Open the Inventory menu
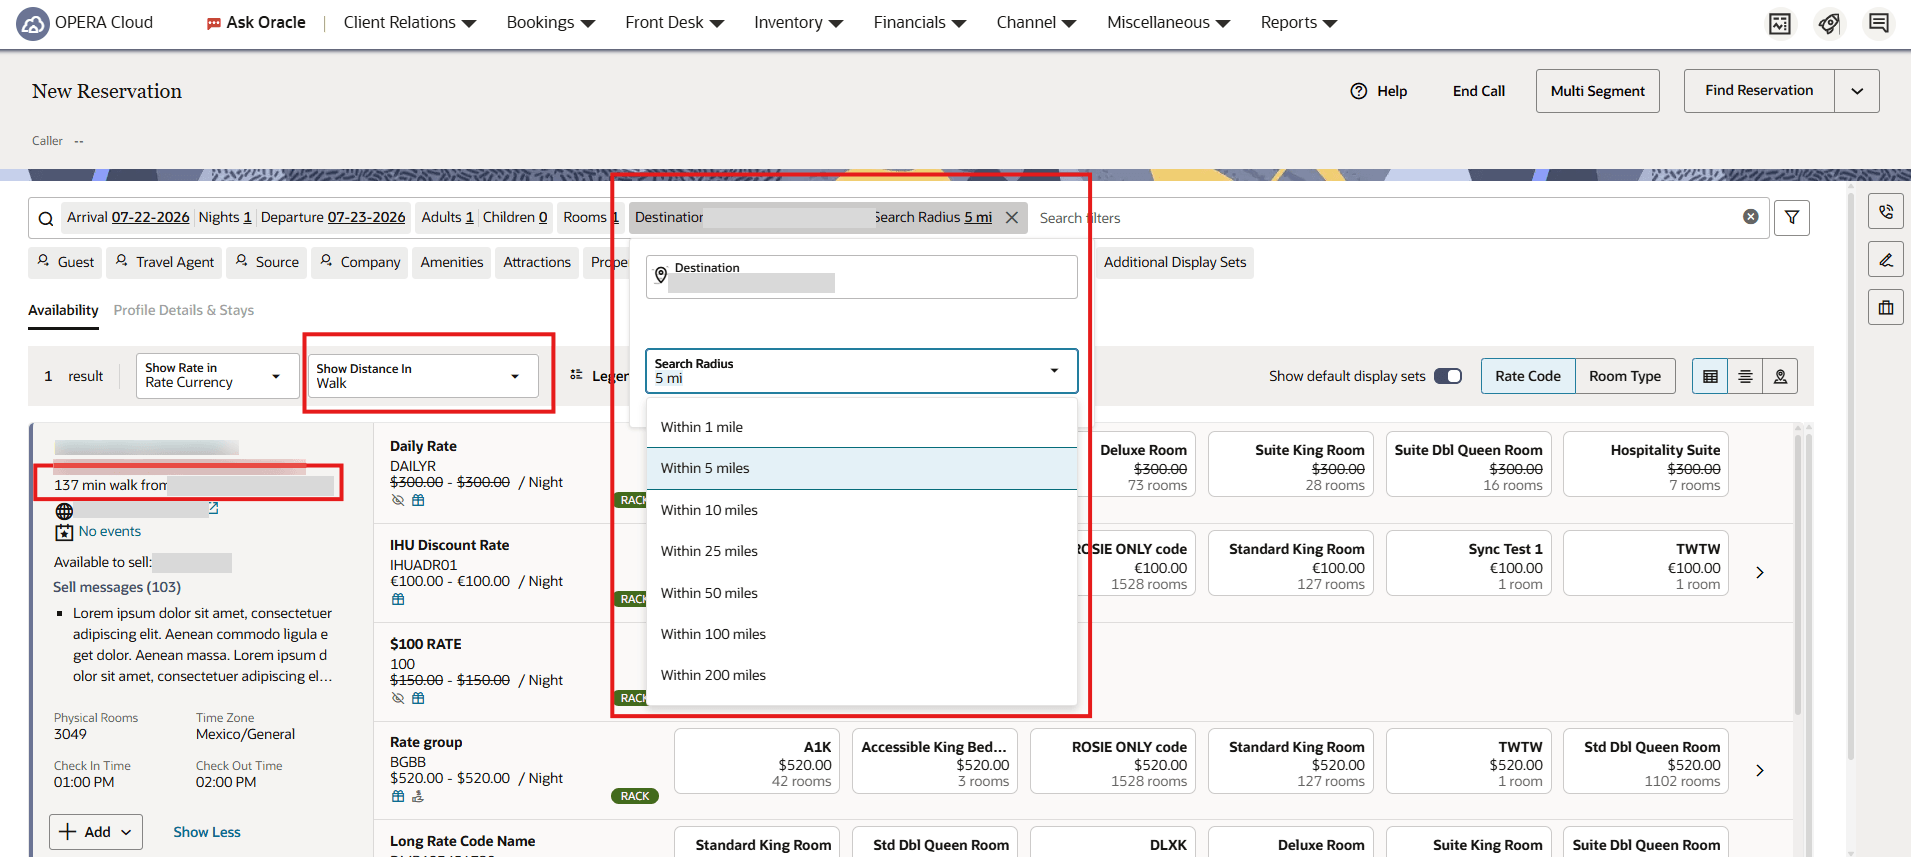The image size is (1911, 857). (x=798, y=22)
